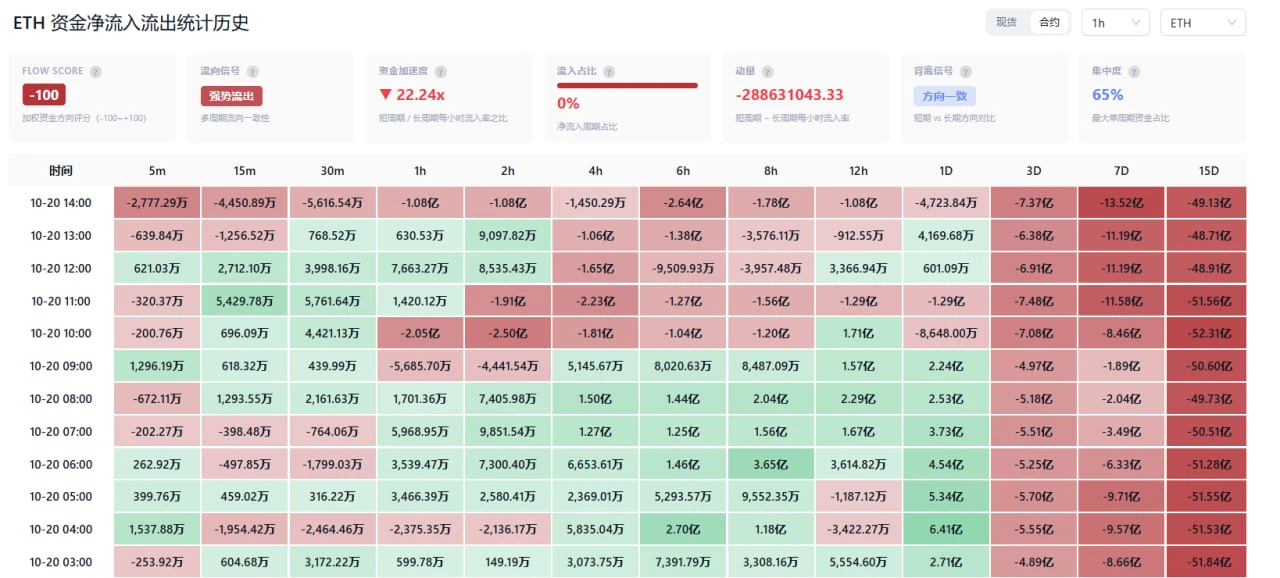This screenshot has height=578, width=1280.
Task: Select the 10-20 14:00 row label
Action: tap(60, 203)
